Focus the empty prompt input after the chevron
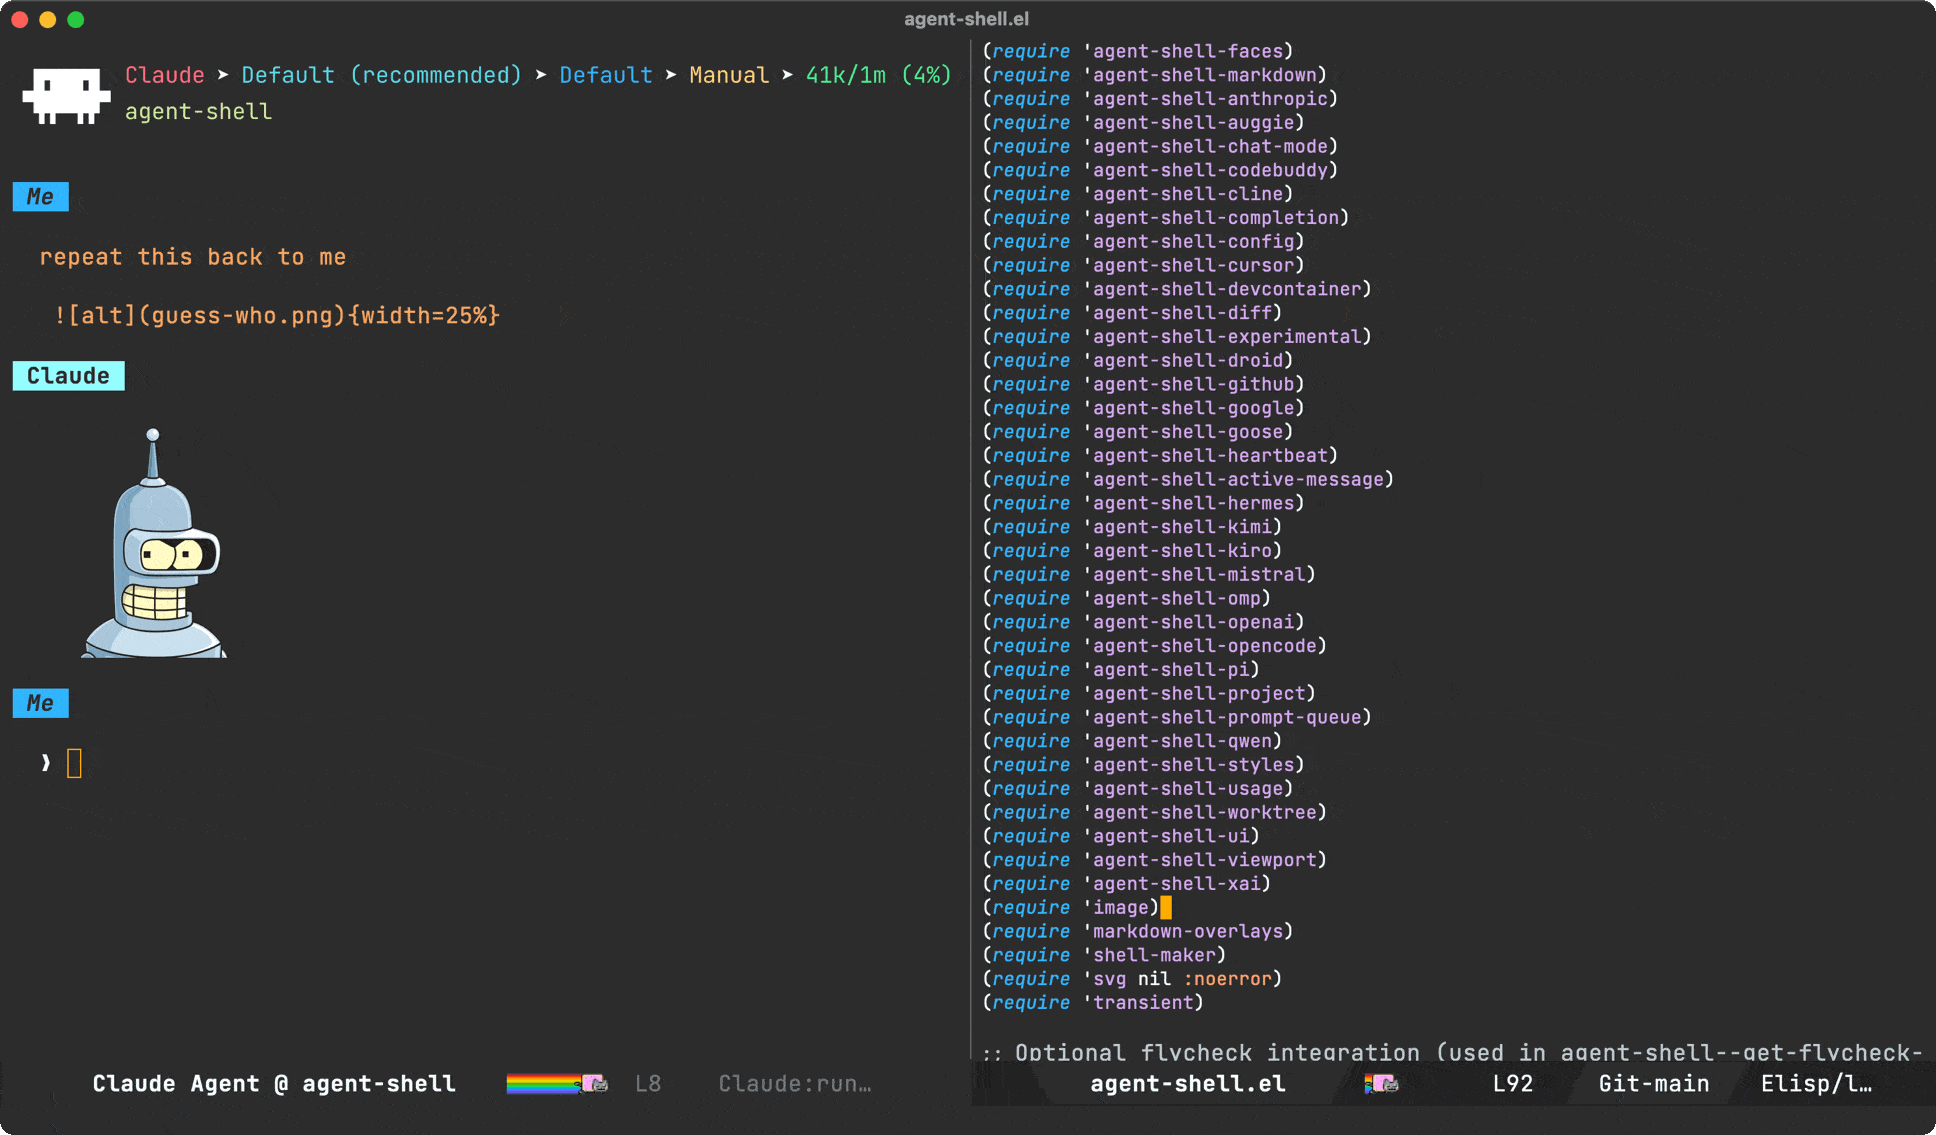 [74, 764]
